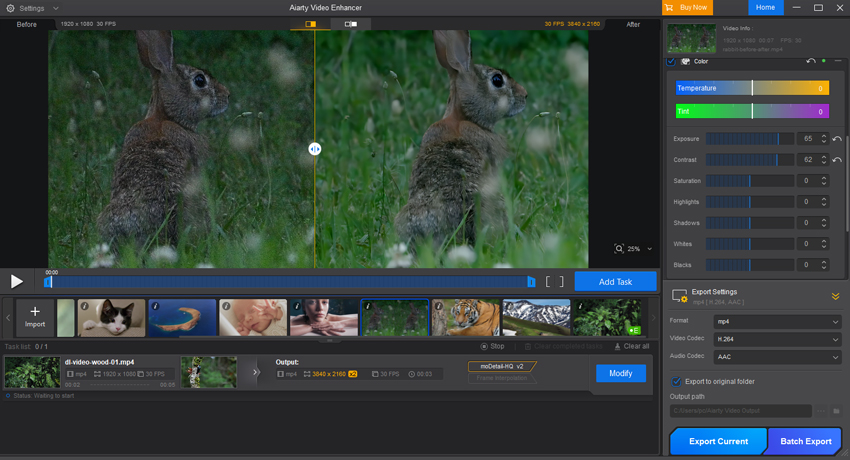Viewport: 850px width, 460px height.
Task: Select the island aerial video thumbnail
Action: (182, 318)
